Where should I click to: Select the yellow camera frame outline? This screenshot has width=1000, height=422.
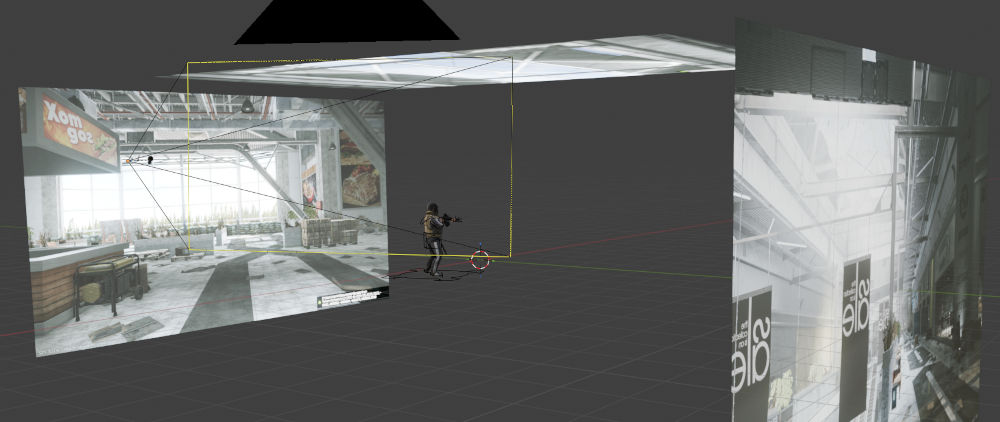pyautogui.click(x=349, y=157)
